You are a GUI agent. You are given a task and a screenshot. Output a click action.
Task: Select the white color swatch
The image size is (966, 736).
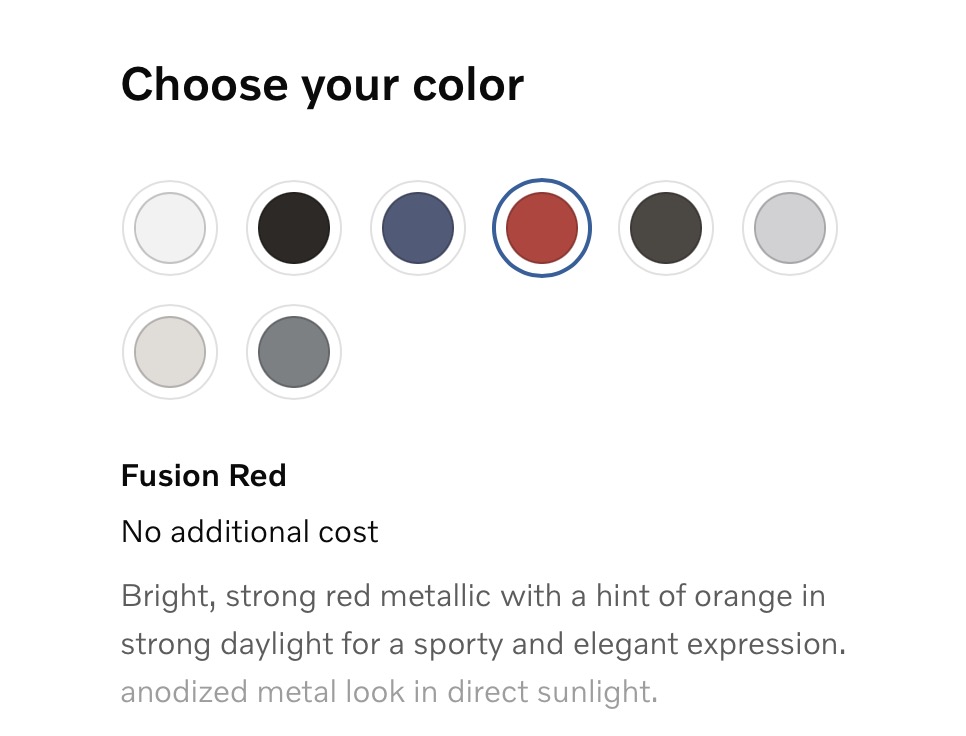click(170, 228)
